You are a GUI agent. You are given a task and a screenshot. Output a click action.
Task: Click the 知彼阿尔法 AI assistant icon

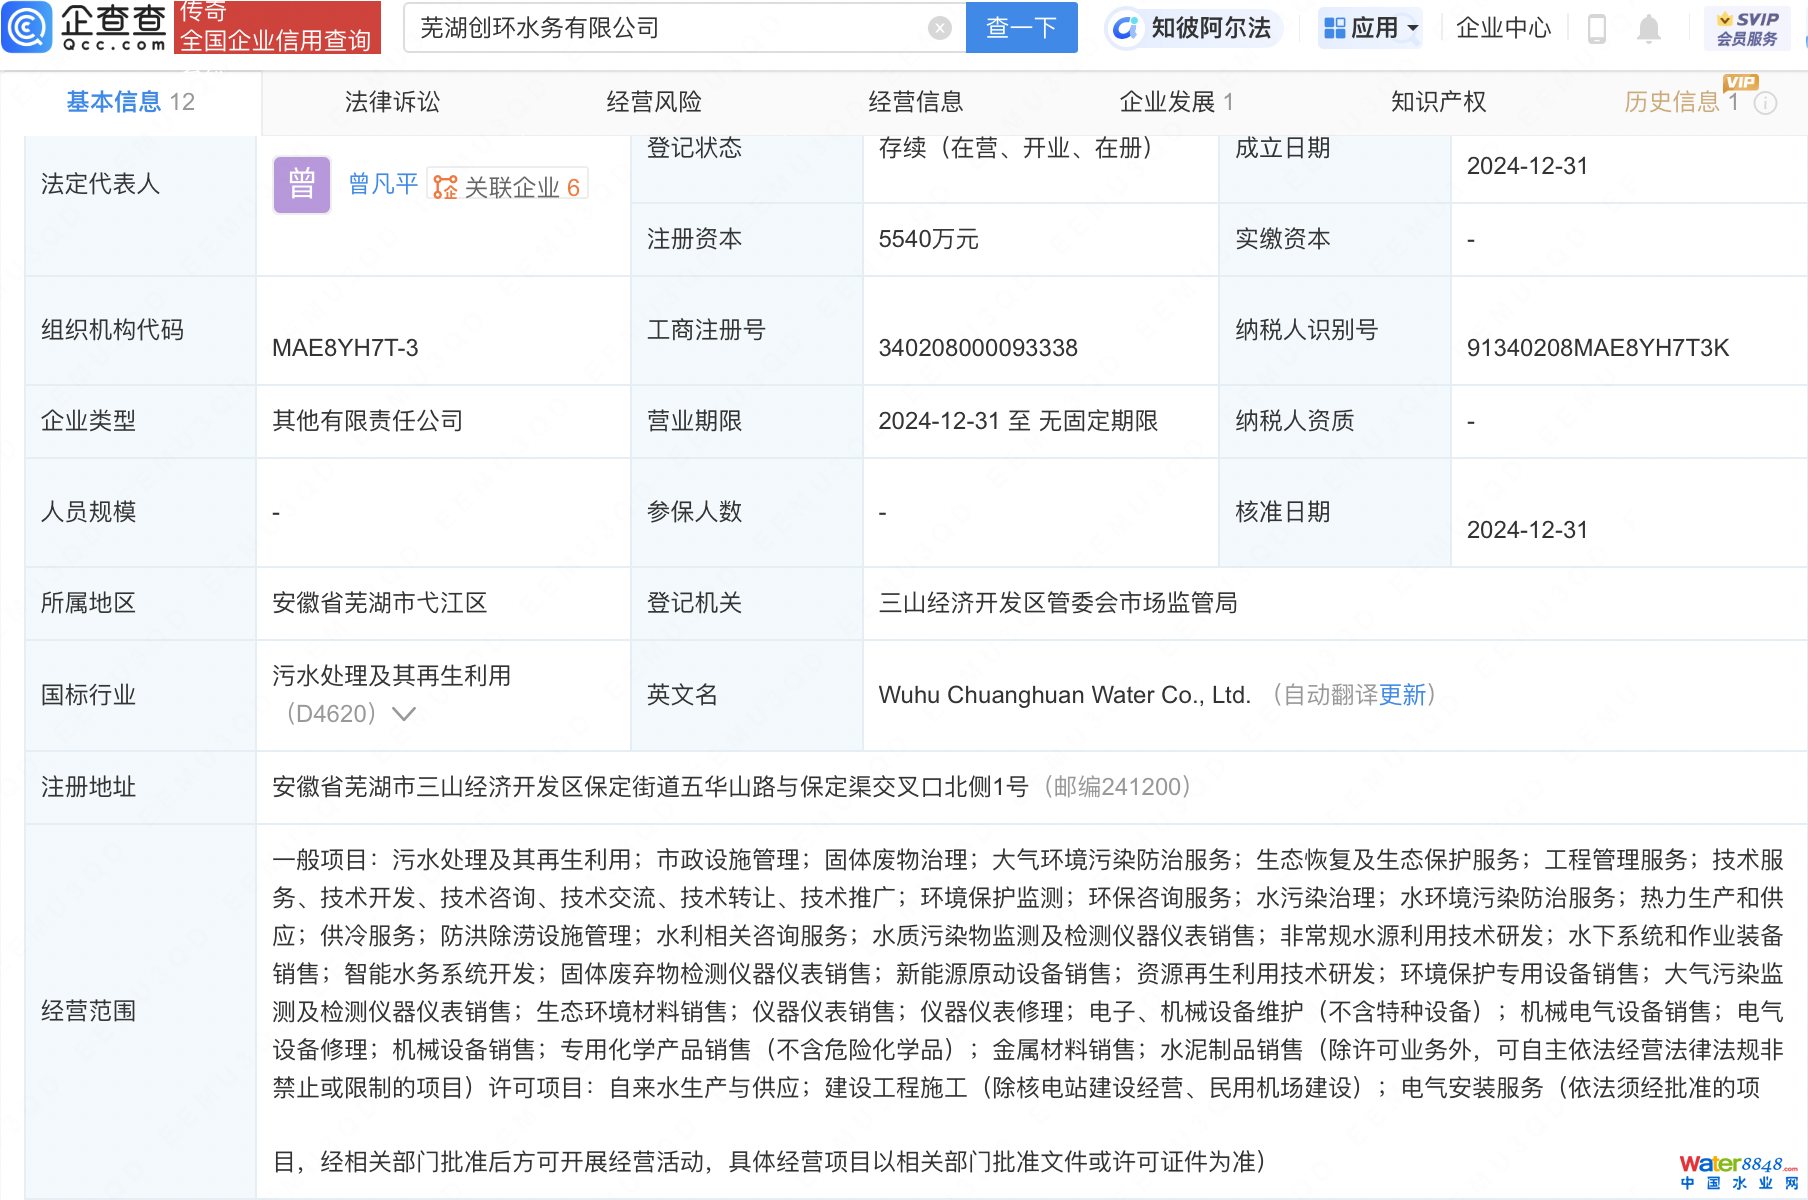(x=1126, y=28)
